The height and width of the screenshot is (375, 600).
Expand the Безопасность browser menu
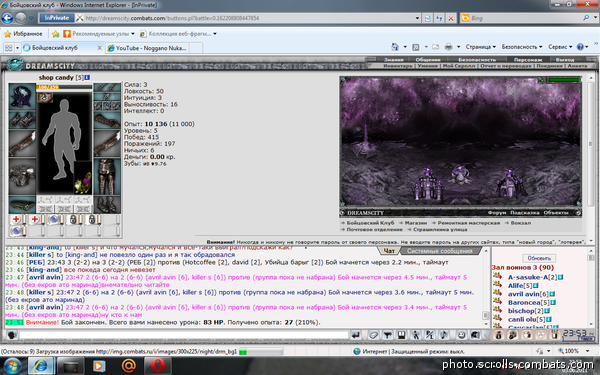522,47
